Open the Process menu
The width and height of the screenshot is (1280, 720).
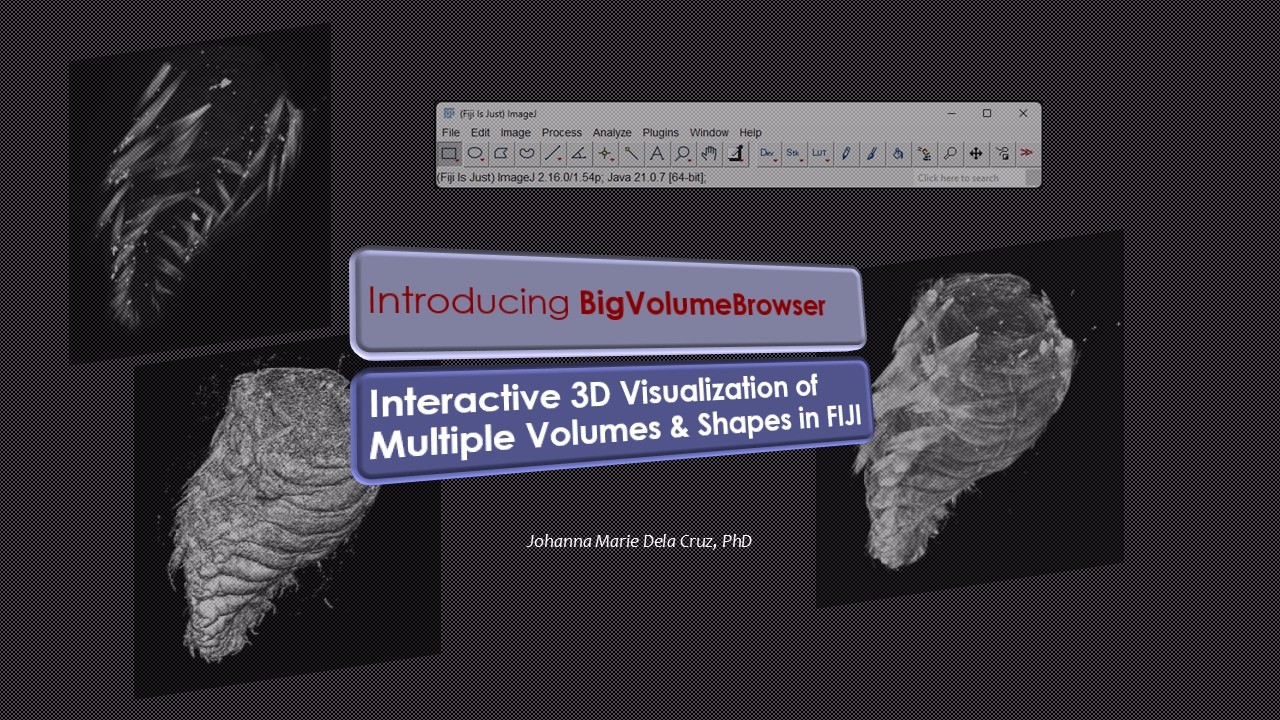(562, 132)
